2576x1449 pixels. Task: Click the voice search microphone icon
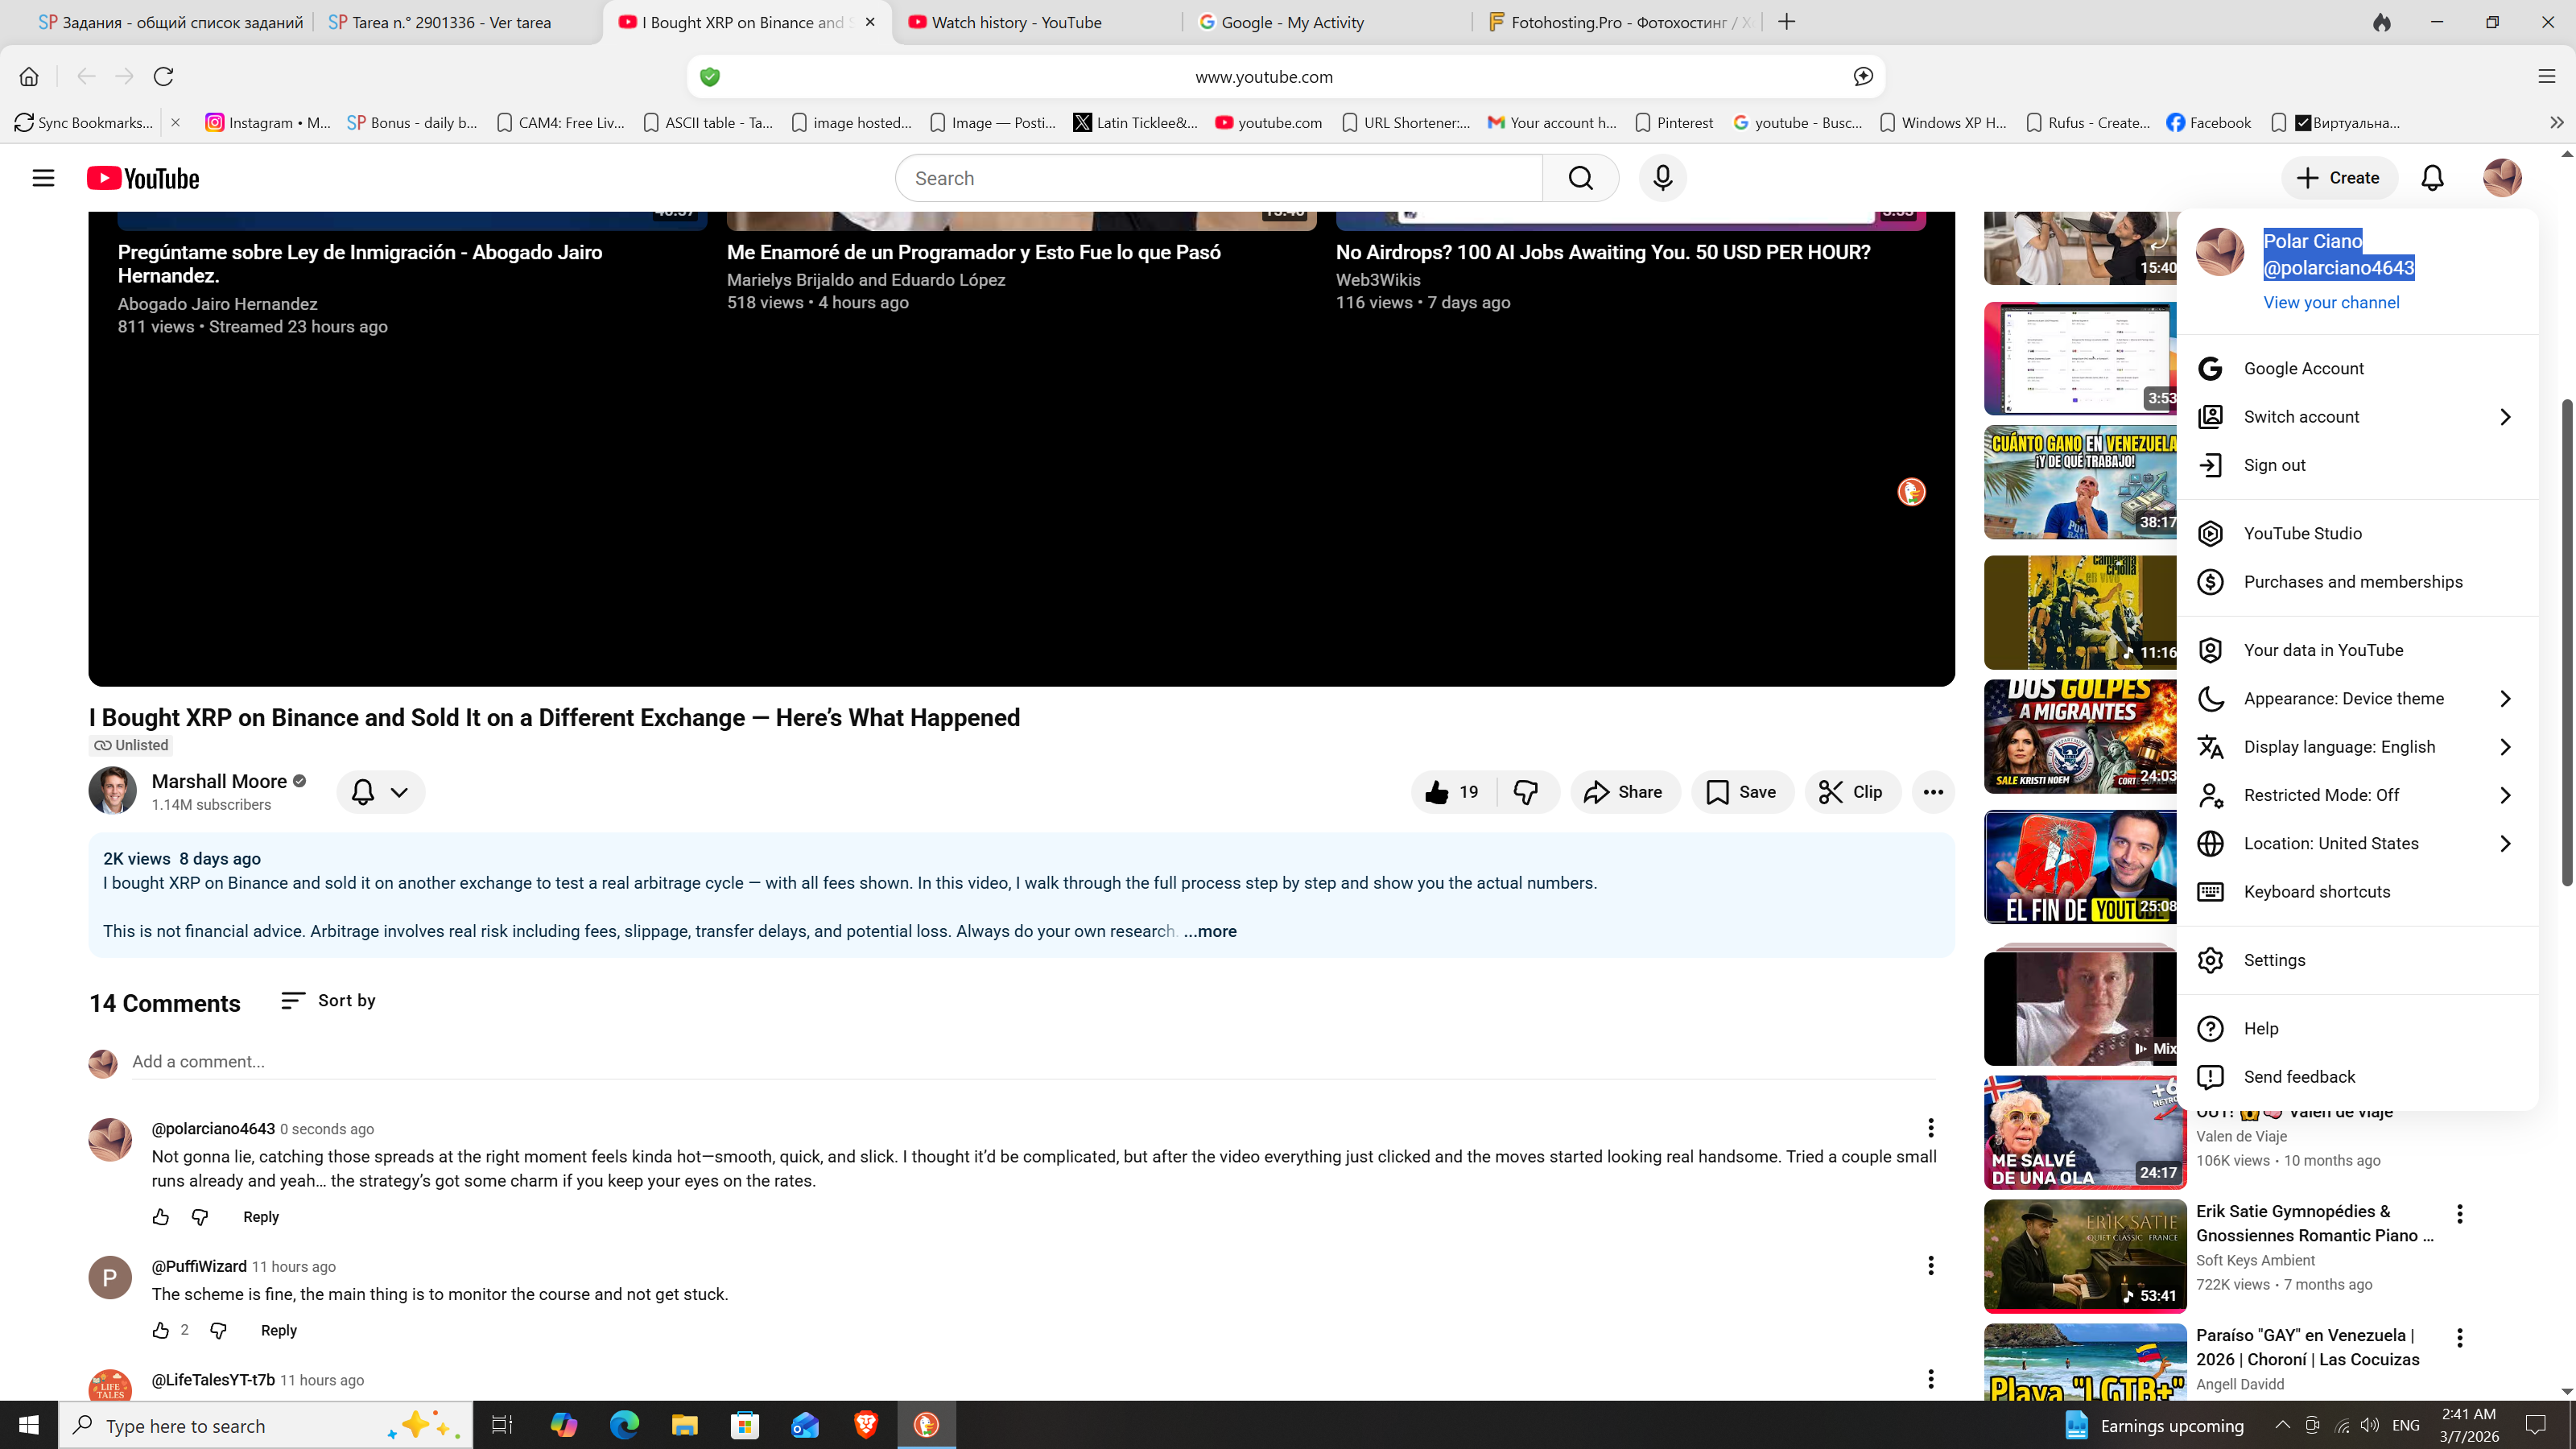pos(1662,178)
